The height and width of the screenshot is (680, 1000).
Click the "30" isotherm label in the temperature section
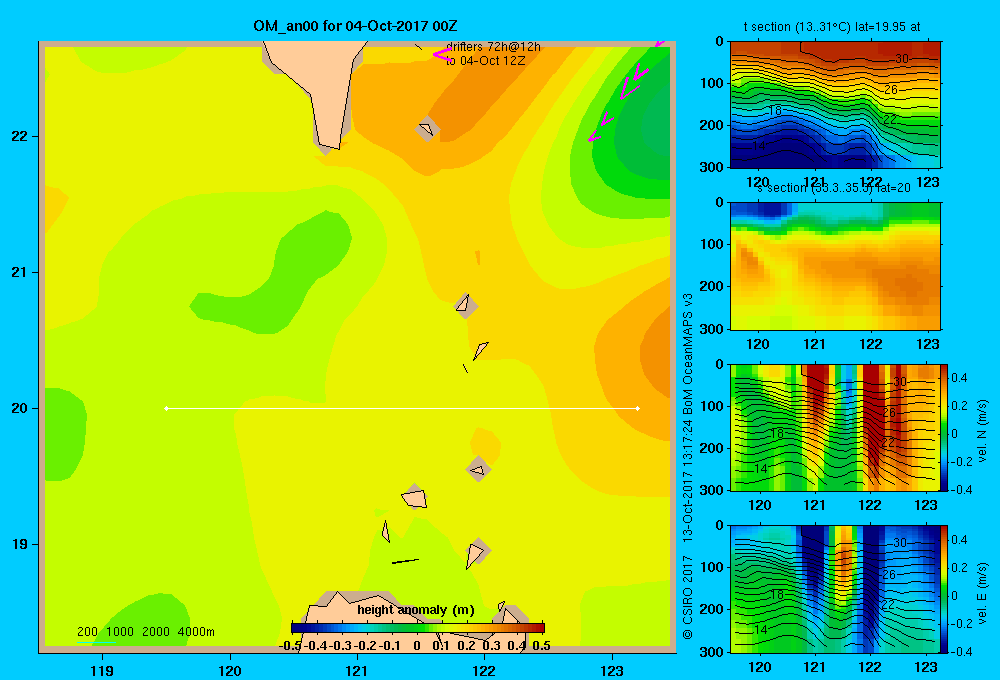tap(902, 59)
